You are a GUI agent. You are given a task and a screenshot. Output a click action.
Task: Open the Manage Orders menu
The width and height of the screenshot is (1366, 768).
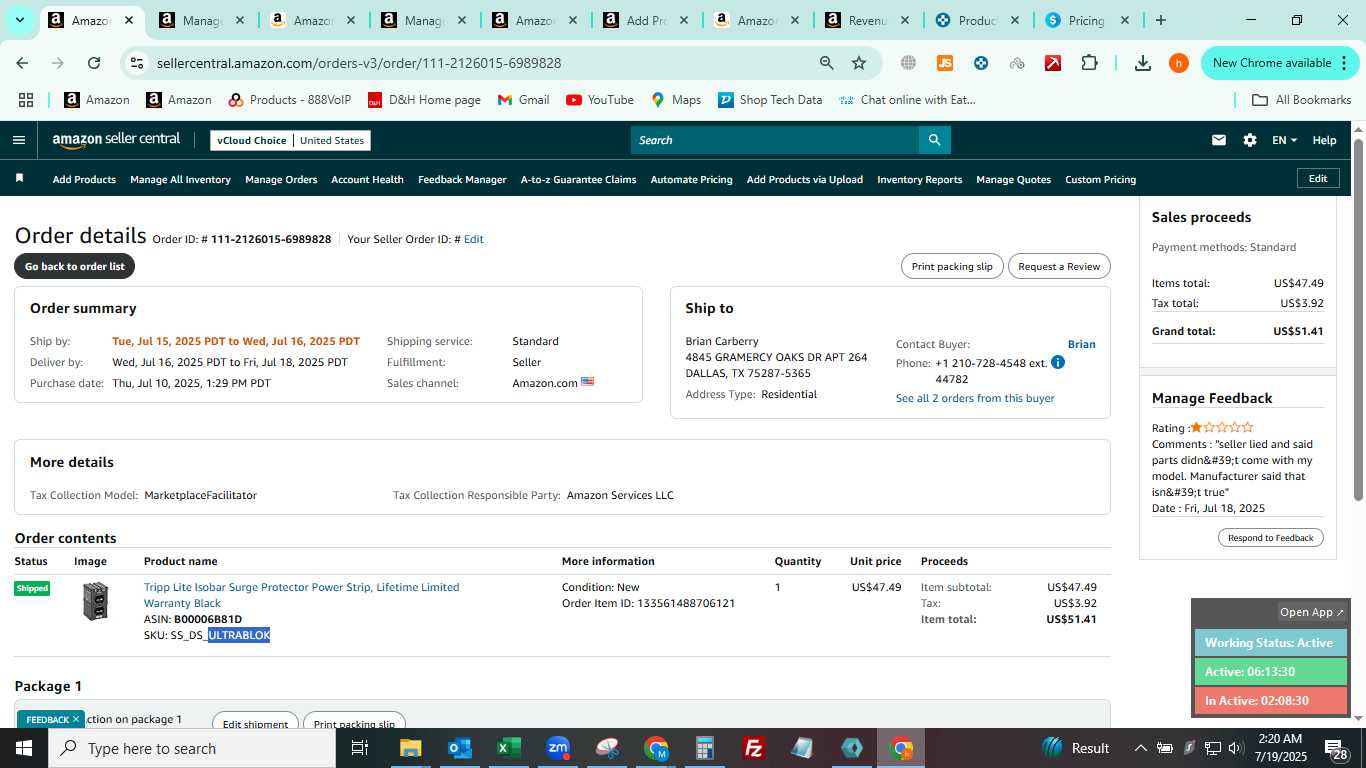281,179
